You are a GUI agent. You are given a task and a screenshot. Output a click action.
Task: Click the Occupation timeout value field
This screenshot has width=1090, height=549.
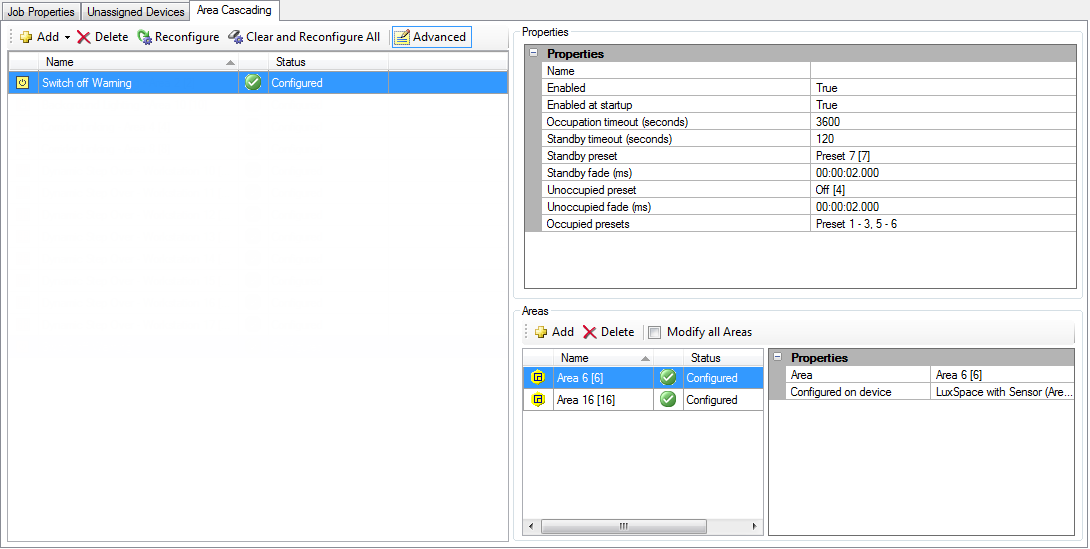[x=943, y=122]
